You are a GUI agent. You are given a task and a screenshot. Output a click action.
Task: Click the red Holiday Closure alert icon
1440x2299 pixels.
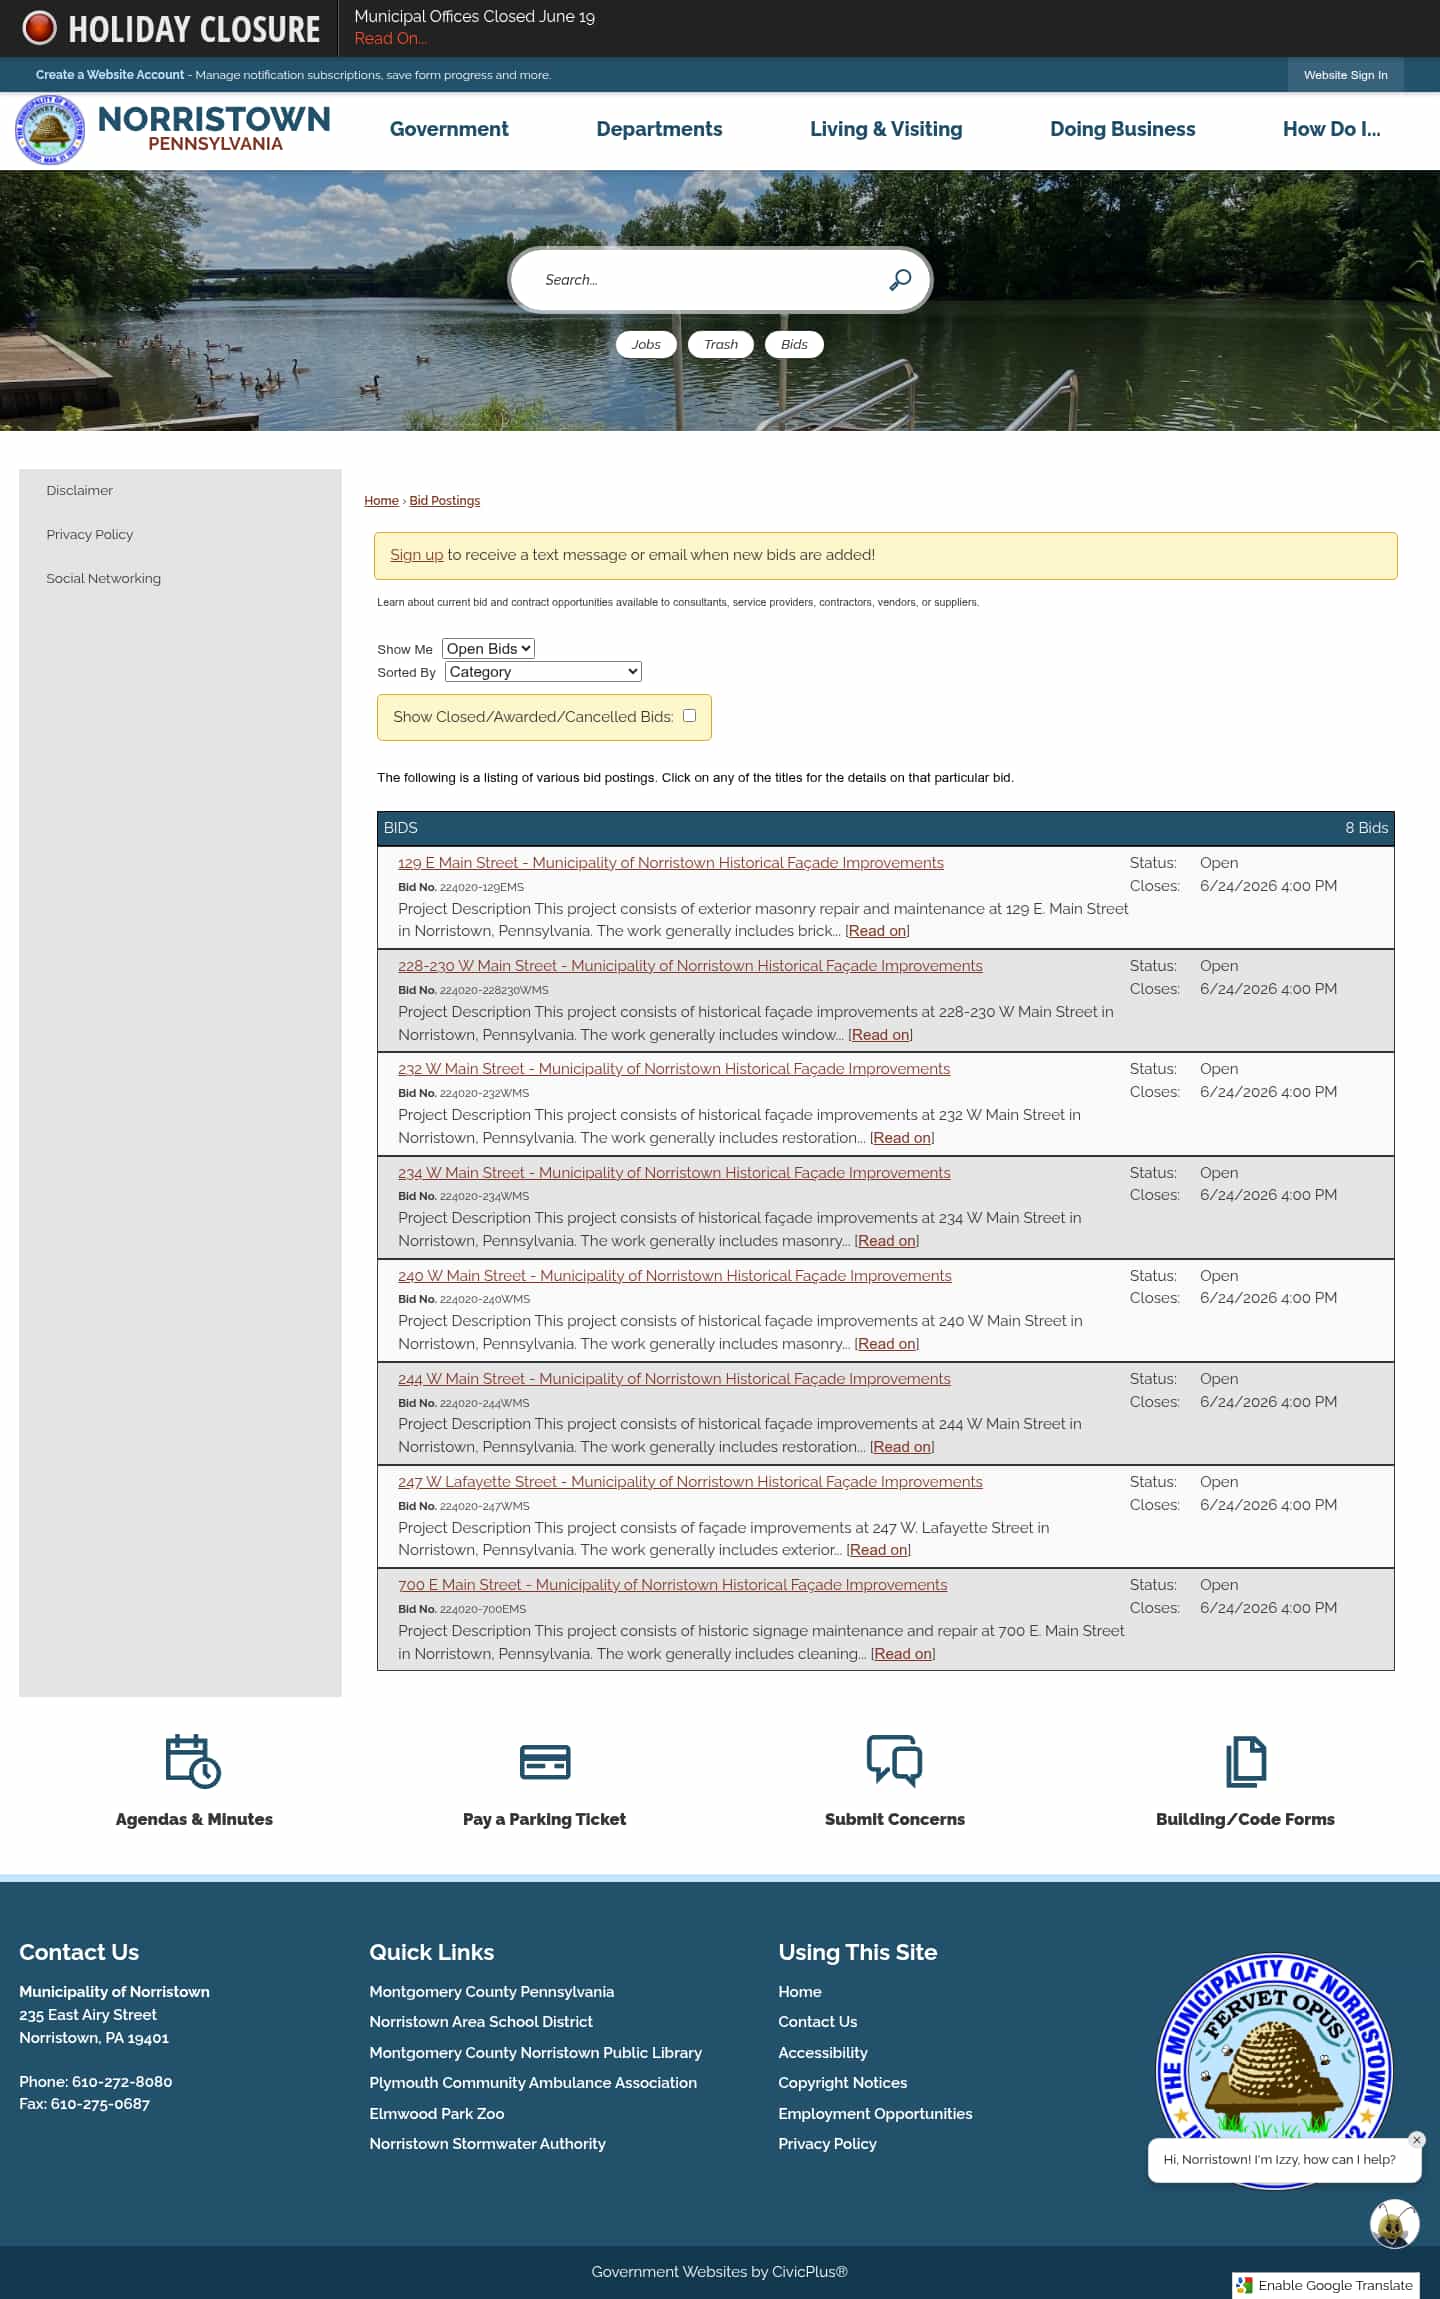point(39,28)
